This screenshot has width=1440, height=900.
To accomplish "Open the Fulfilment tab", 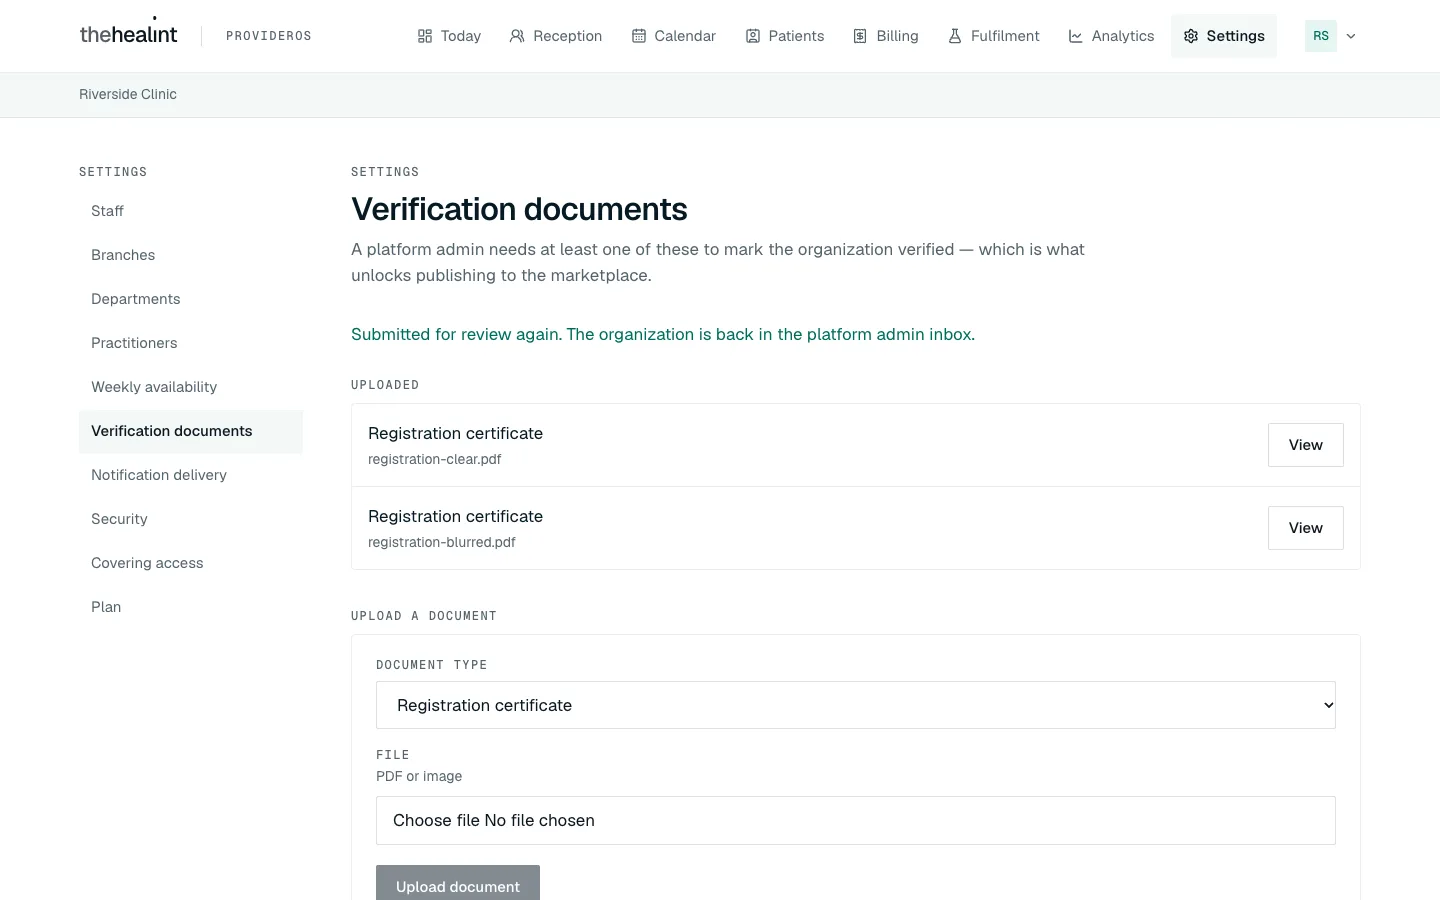I will point(994,36).
